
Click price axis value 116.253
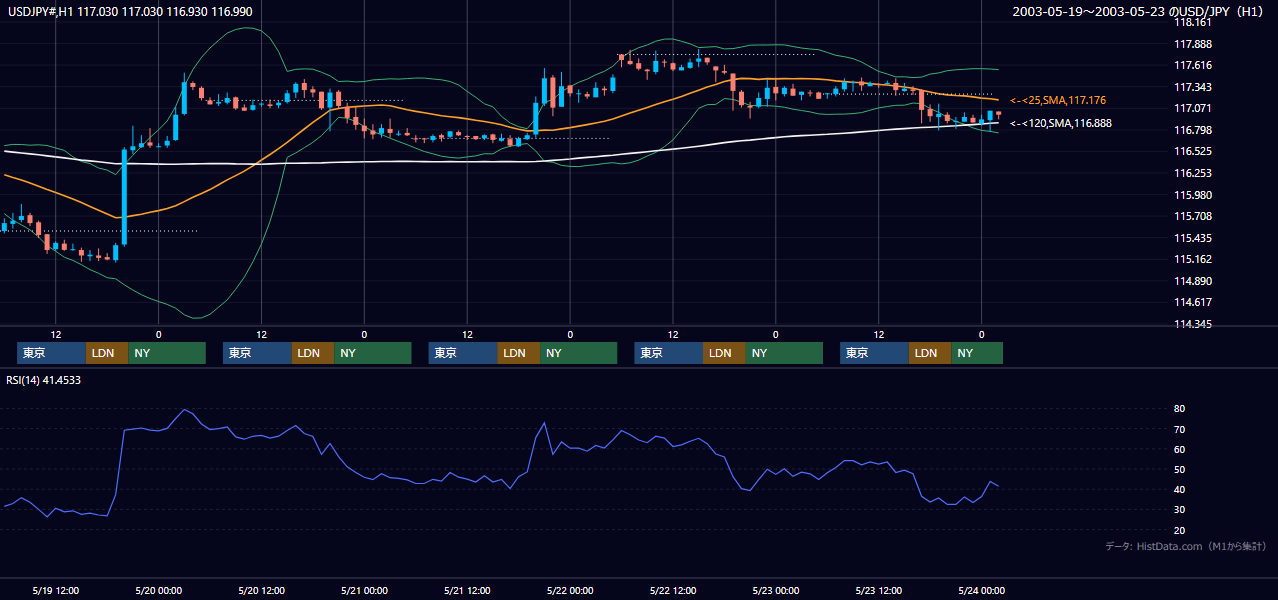click(x=1192, y=173)
